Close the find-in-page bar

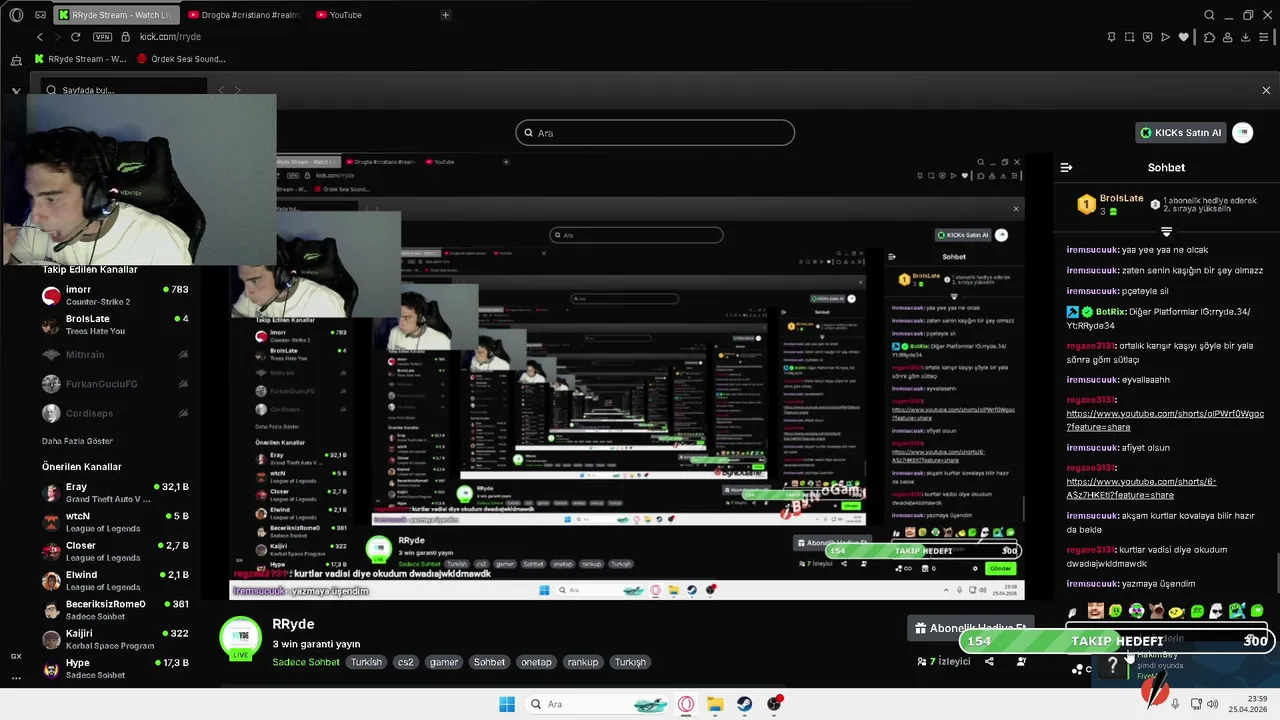[x=1266, y=90]
